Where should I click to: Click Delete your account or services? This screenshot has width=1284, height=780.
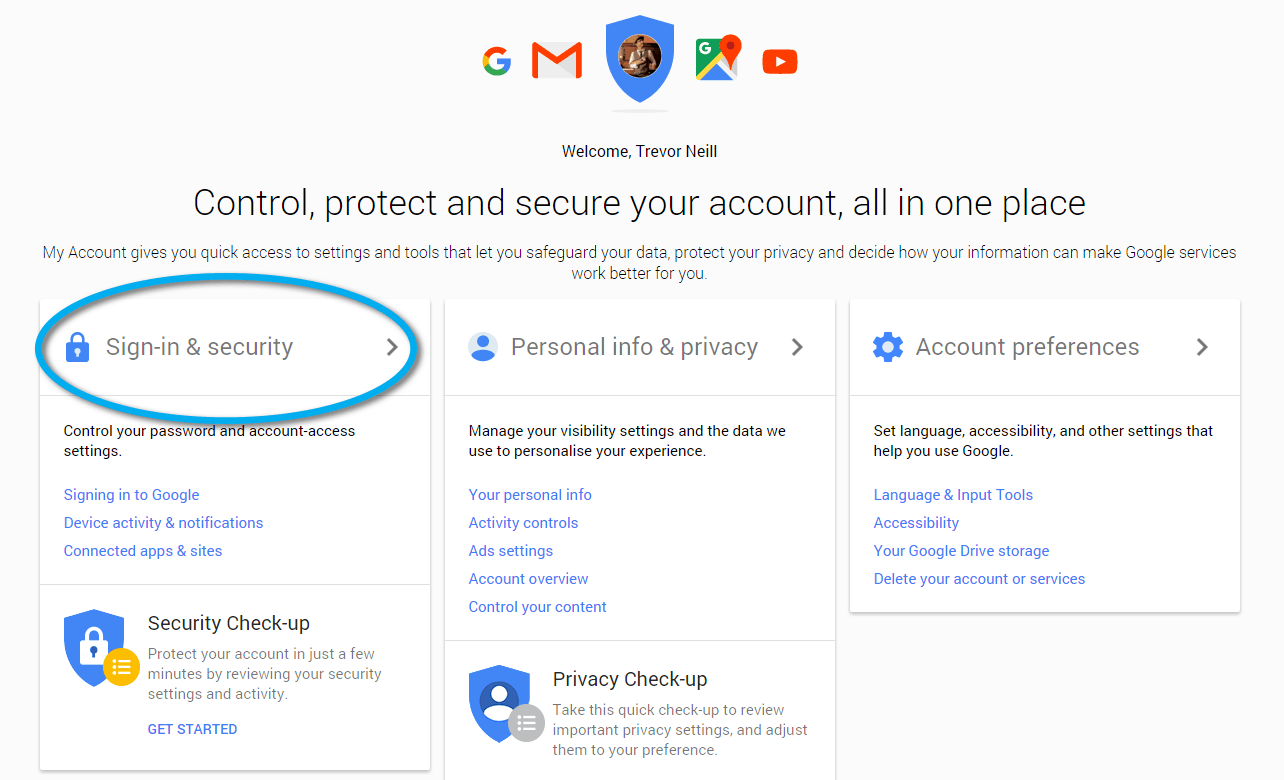(979, 579)
